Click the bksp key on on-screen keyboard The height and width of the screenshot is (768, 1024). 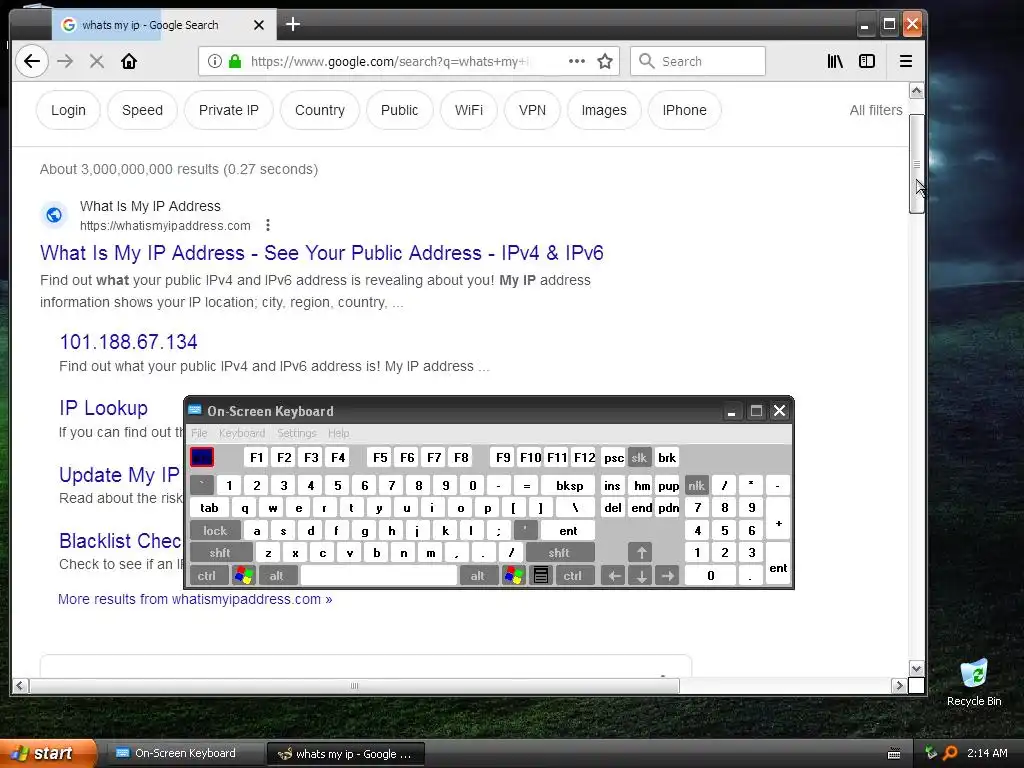569,485
